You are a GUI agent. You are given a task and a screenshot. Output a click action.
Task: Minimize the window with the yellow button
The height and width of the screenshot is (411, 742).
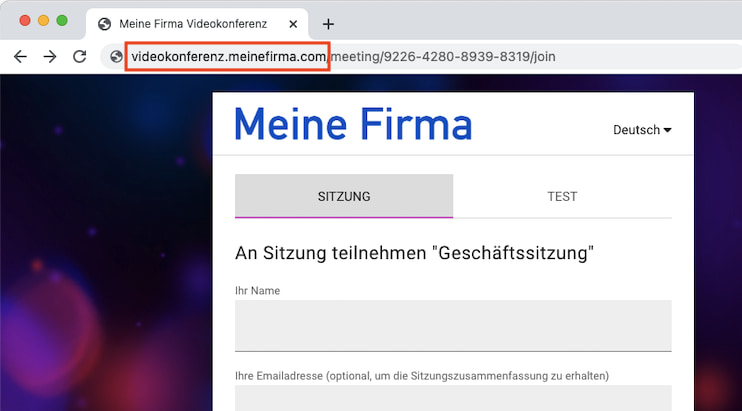[44, 21]
